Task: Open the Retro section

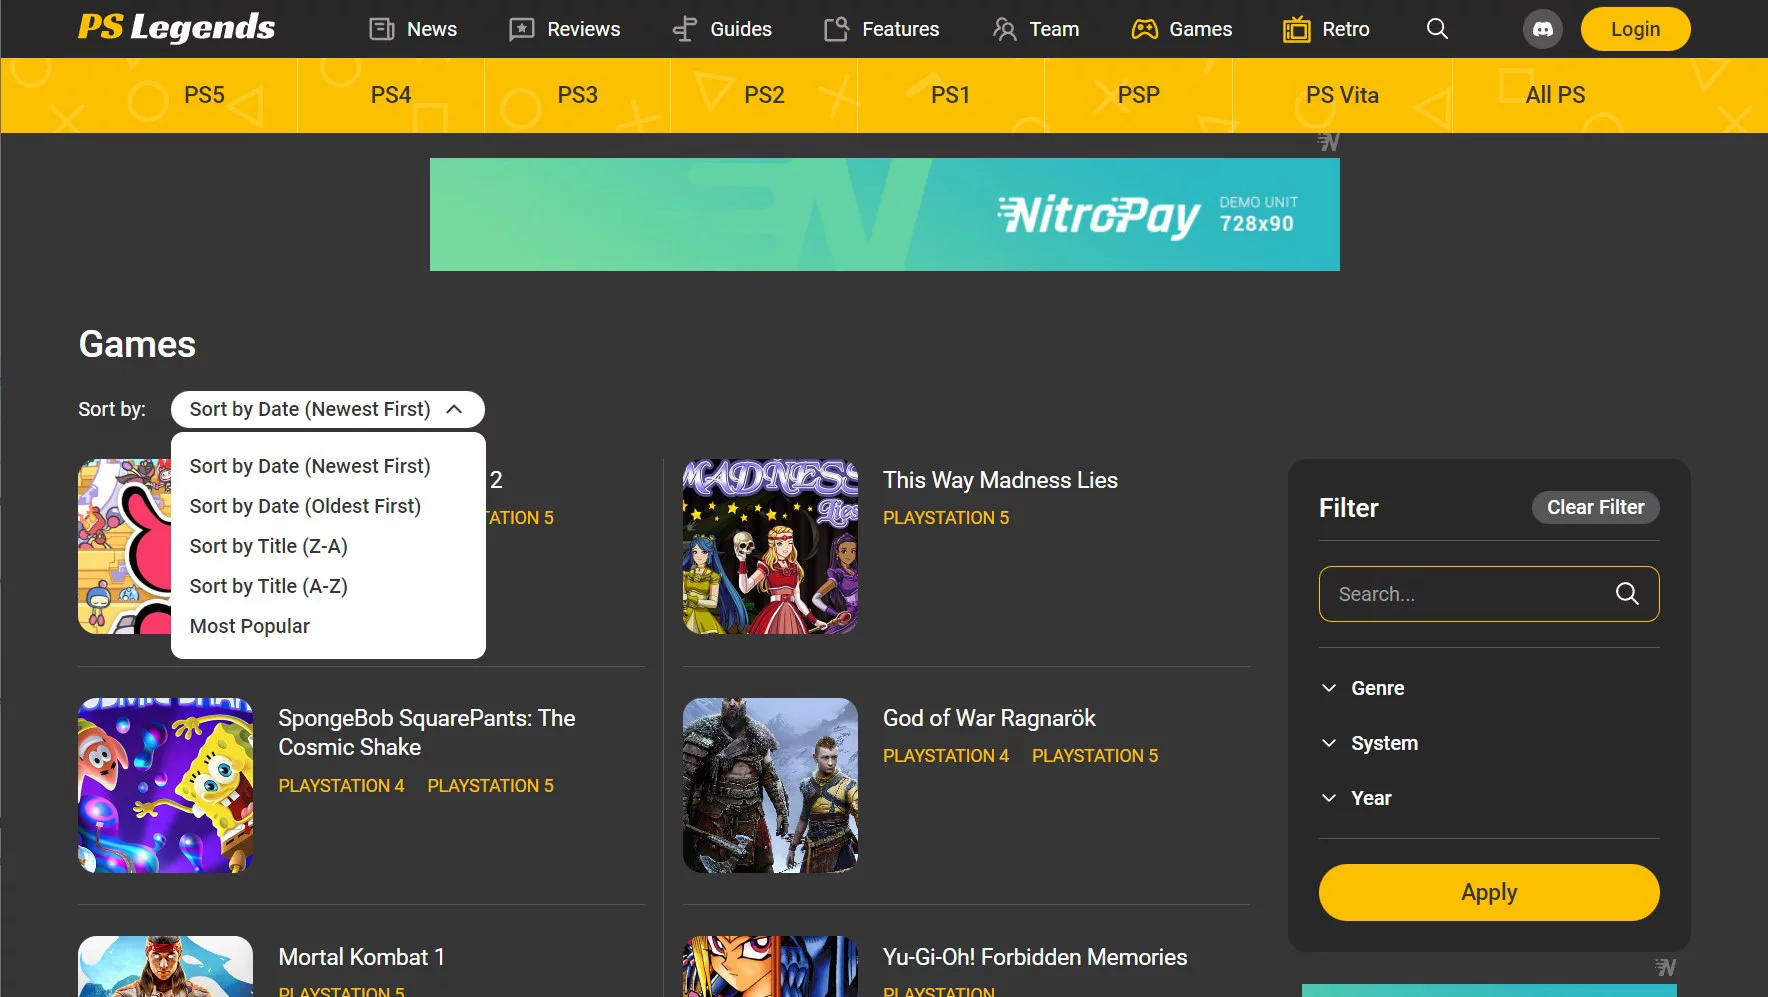Action: pyautogui.click(x=1346, y=29)
